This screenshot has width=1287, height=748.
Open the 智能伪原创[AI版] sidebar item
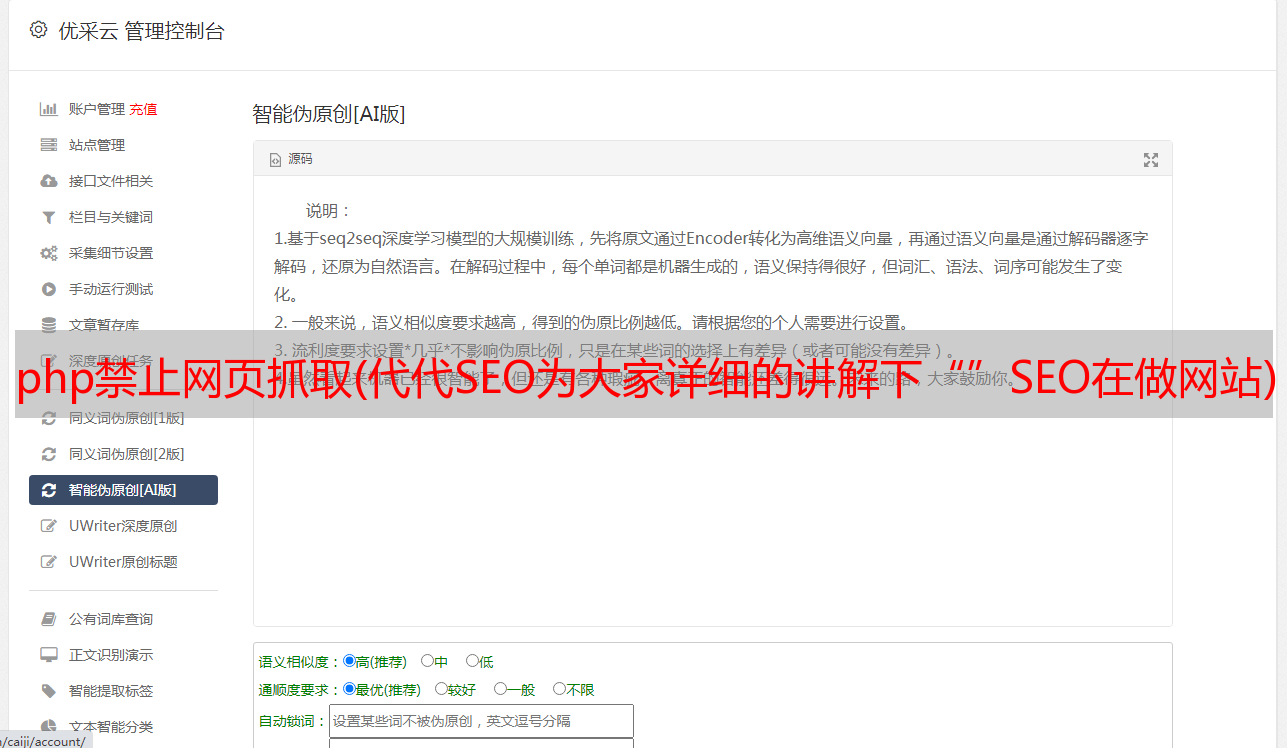point(123,490)
